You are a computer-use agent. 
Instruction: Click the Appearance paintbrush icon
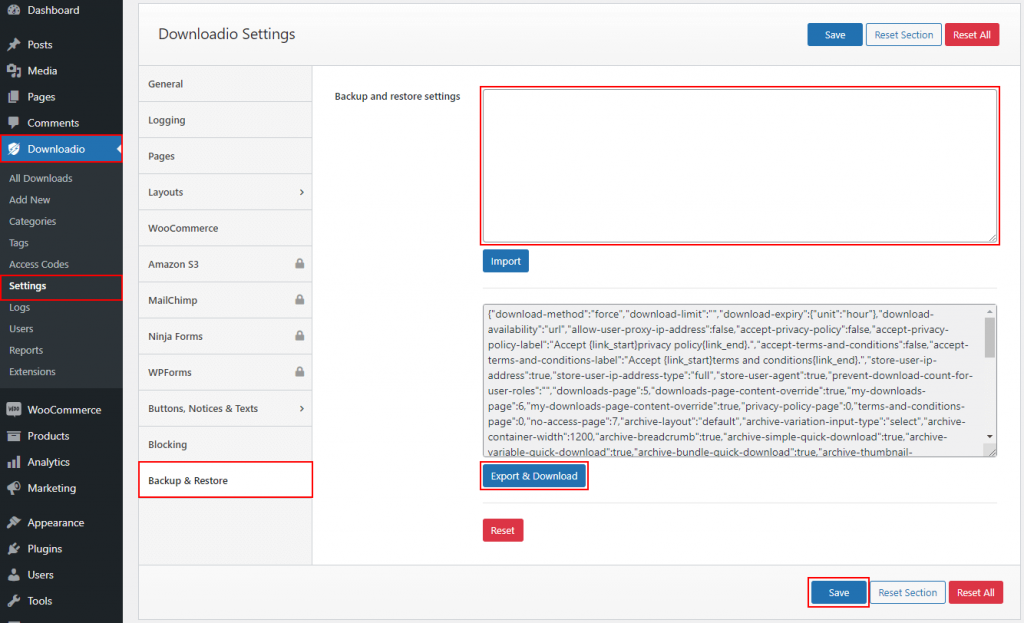(14, 522)
